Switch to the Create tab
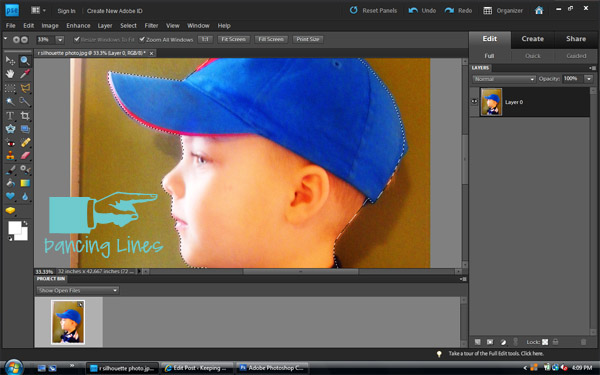Screen dimensions: 600x375 (532, 39)
